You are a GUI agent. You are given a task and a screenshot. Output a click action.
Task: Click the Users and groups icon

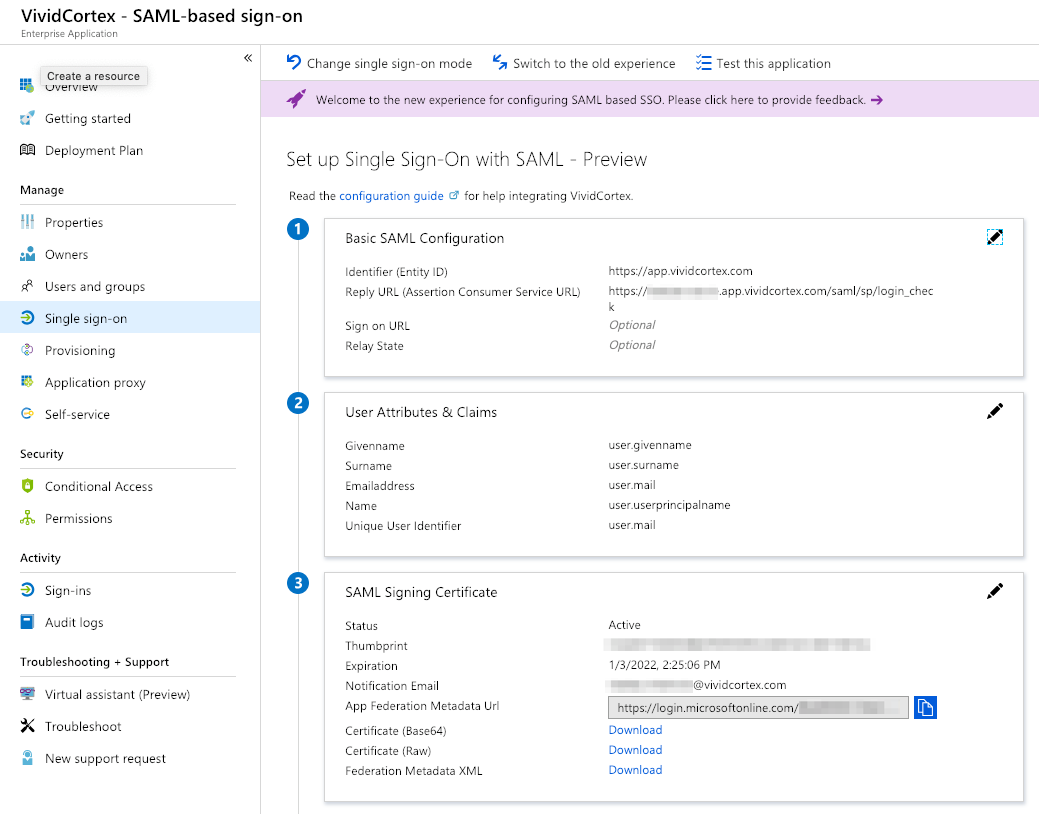pos(27,286)
